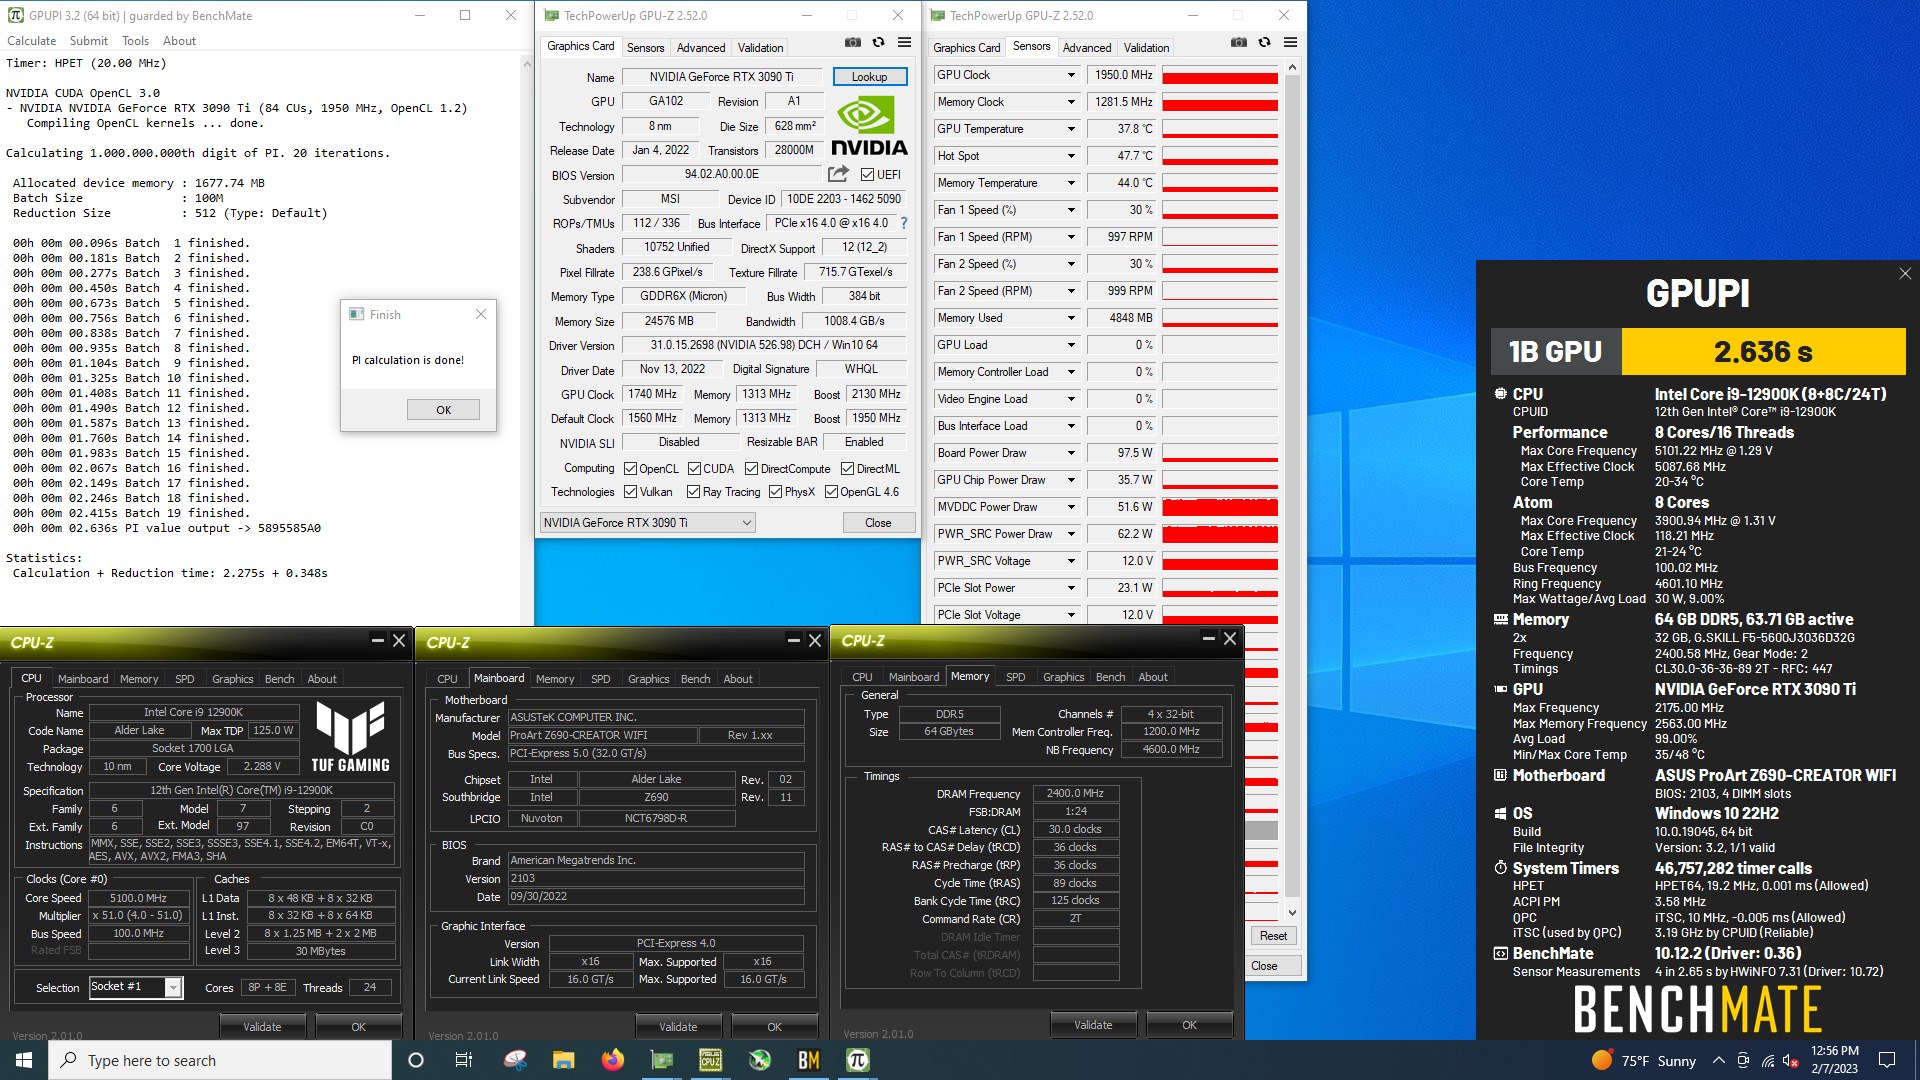Open the Tools menu in GPUPI
Image resolution: width=1920 pixels, height=1080 pixels.
click(136, 41)
